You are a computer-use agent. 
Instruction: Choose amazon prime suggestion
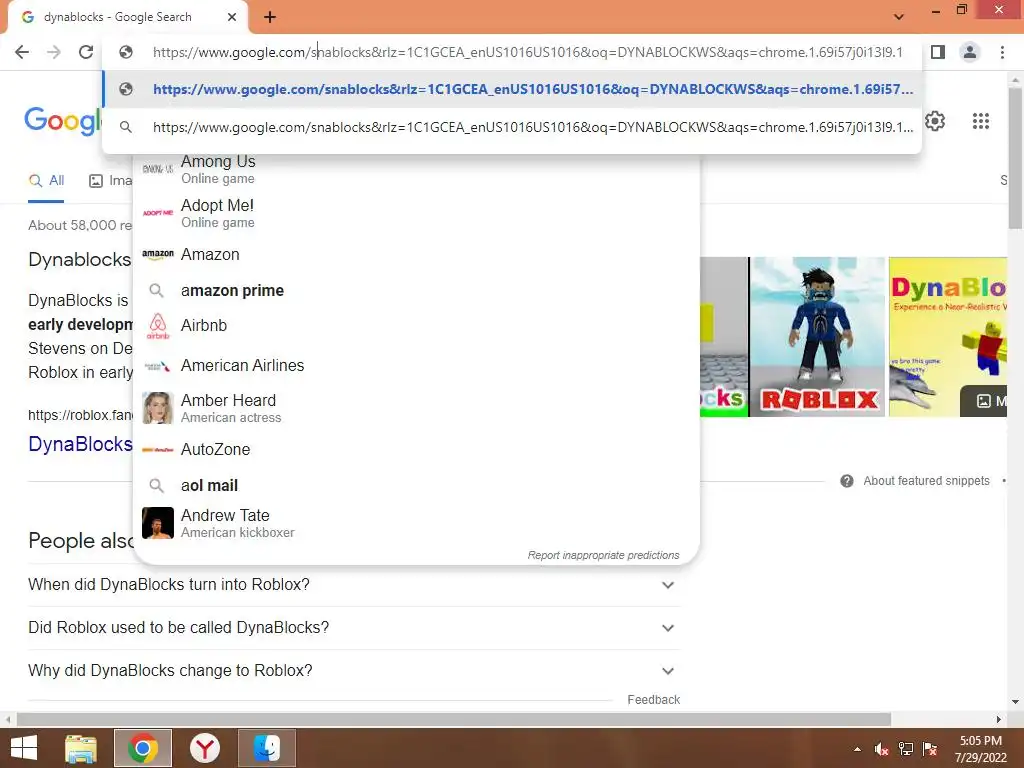click(x=415, y=290)
